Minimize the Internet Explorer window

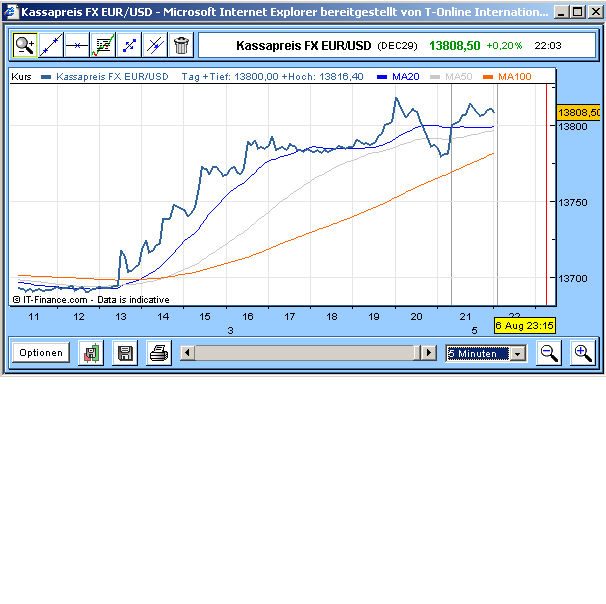click(561, 12)
